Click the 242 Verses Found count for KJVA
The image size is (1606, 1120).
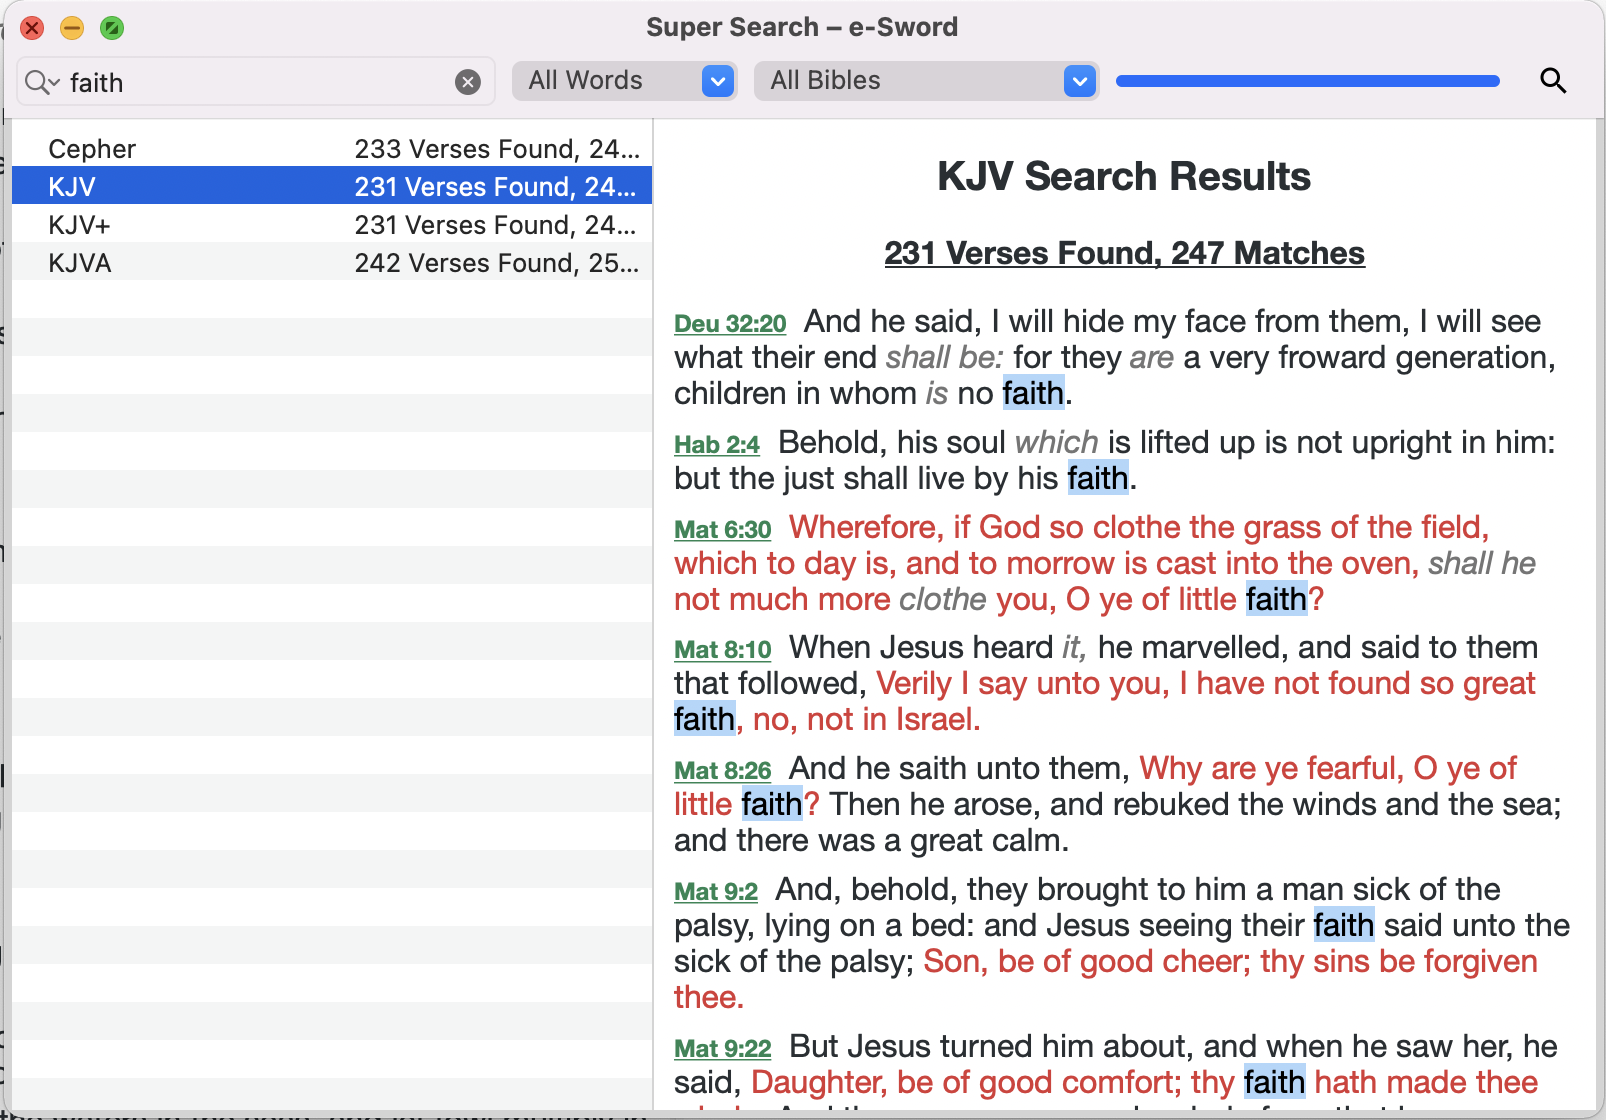(x=496, y=262)
